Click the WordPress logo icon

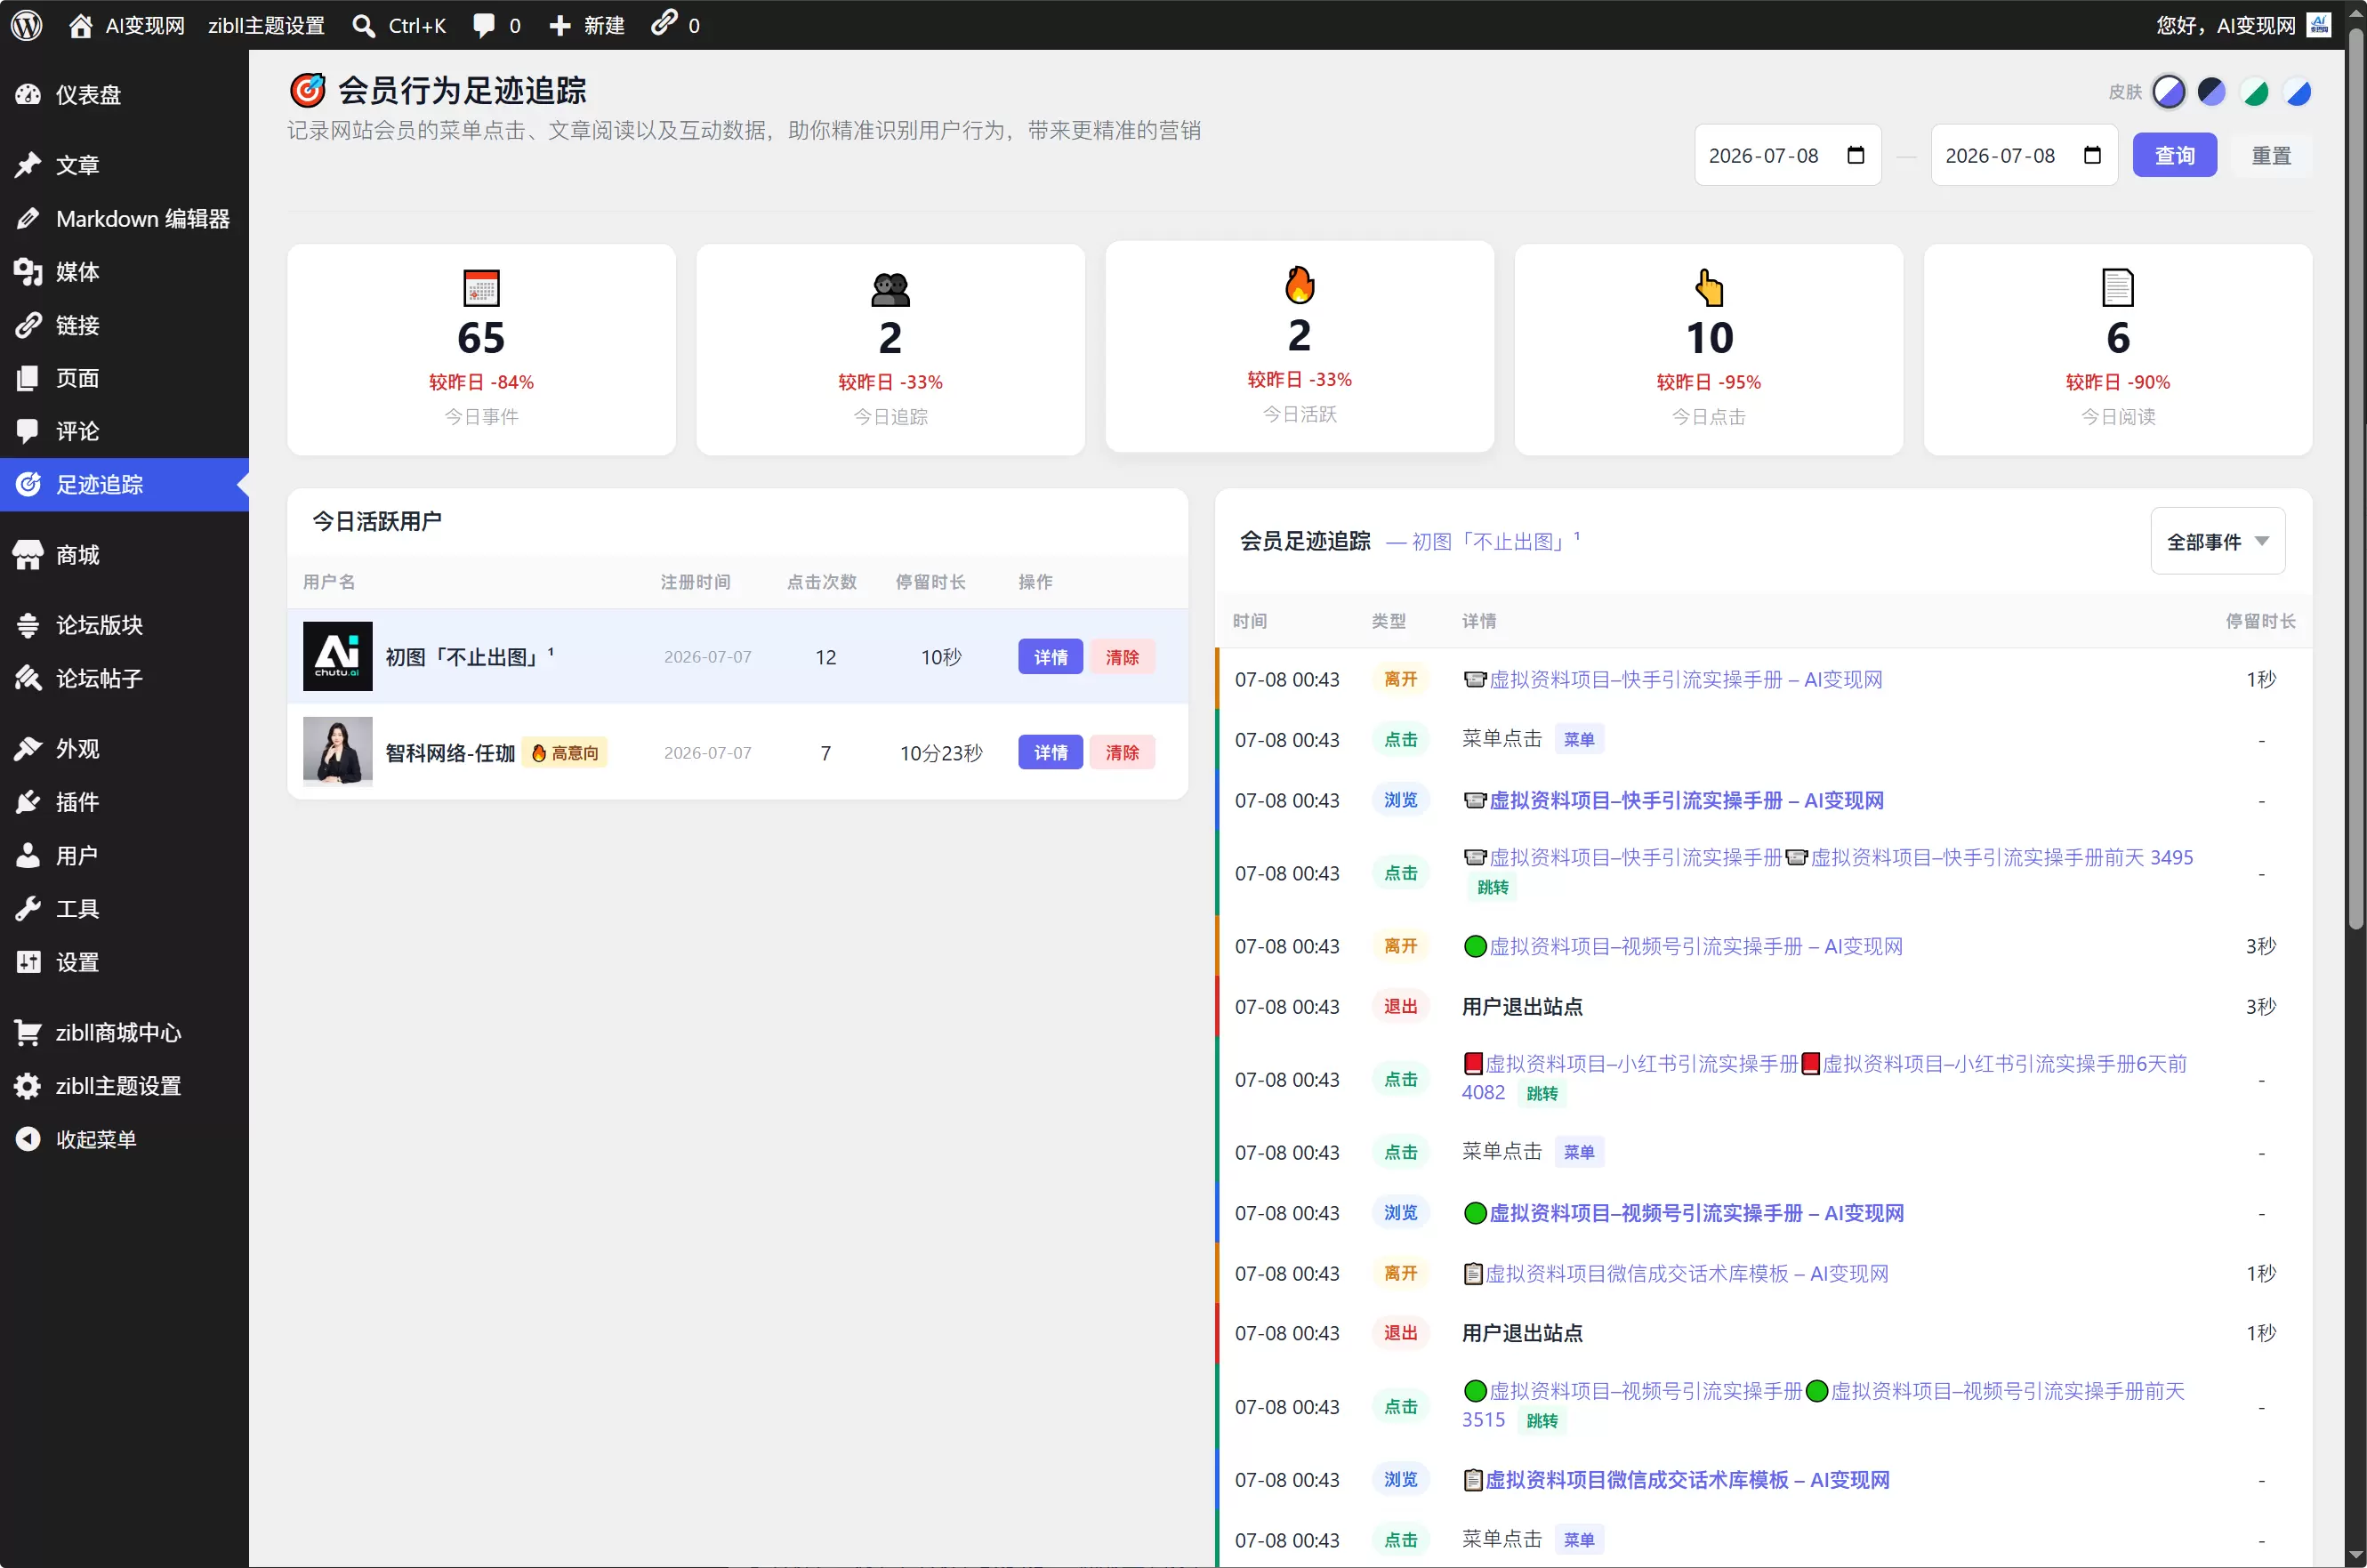tap(27, 25)
